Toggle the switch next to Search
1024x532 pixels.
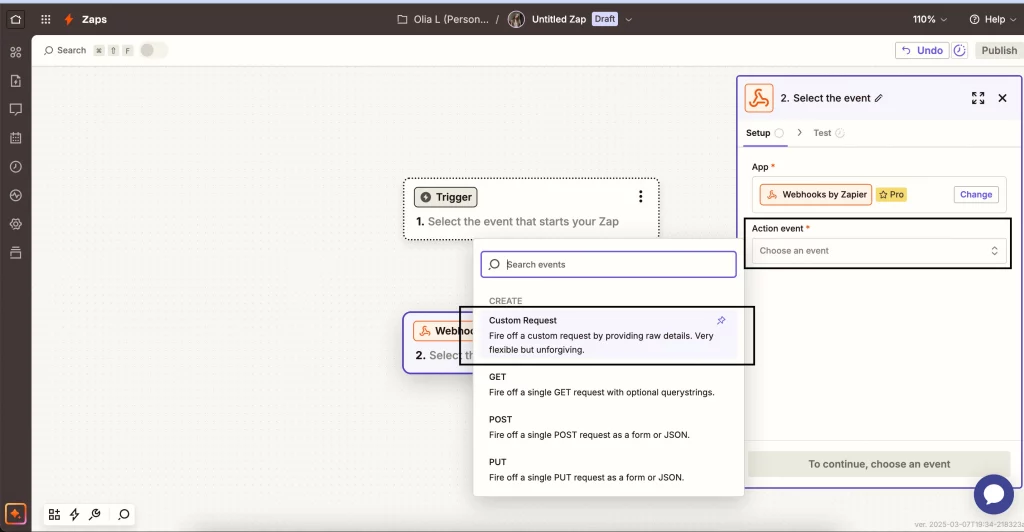pyautogui.click(x=153, y=50)
